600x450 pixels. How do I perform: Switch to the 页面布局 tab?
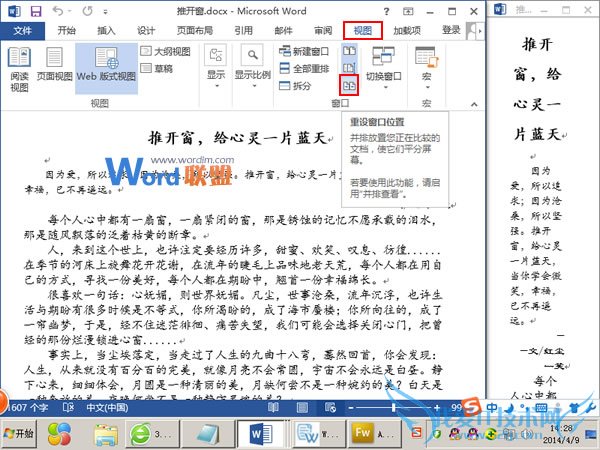coord(195,30)
